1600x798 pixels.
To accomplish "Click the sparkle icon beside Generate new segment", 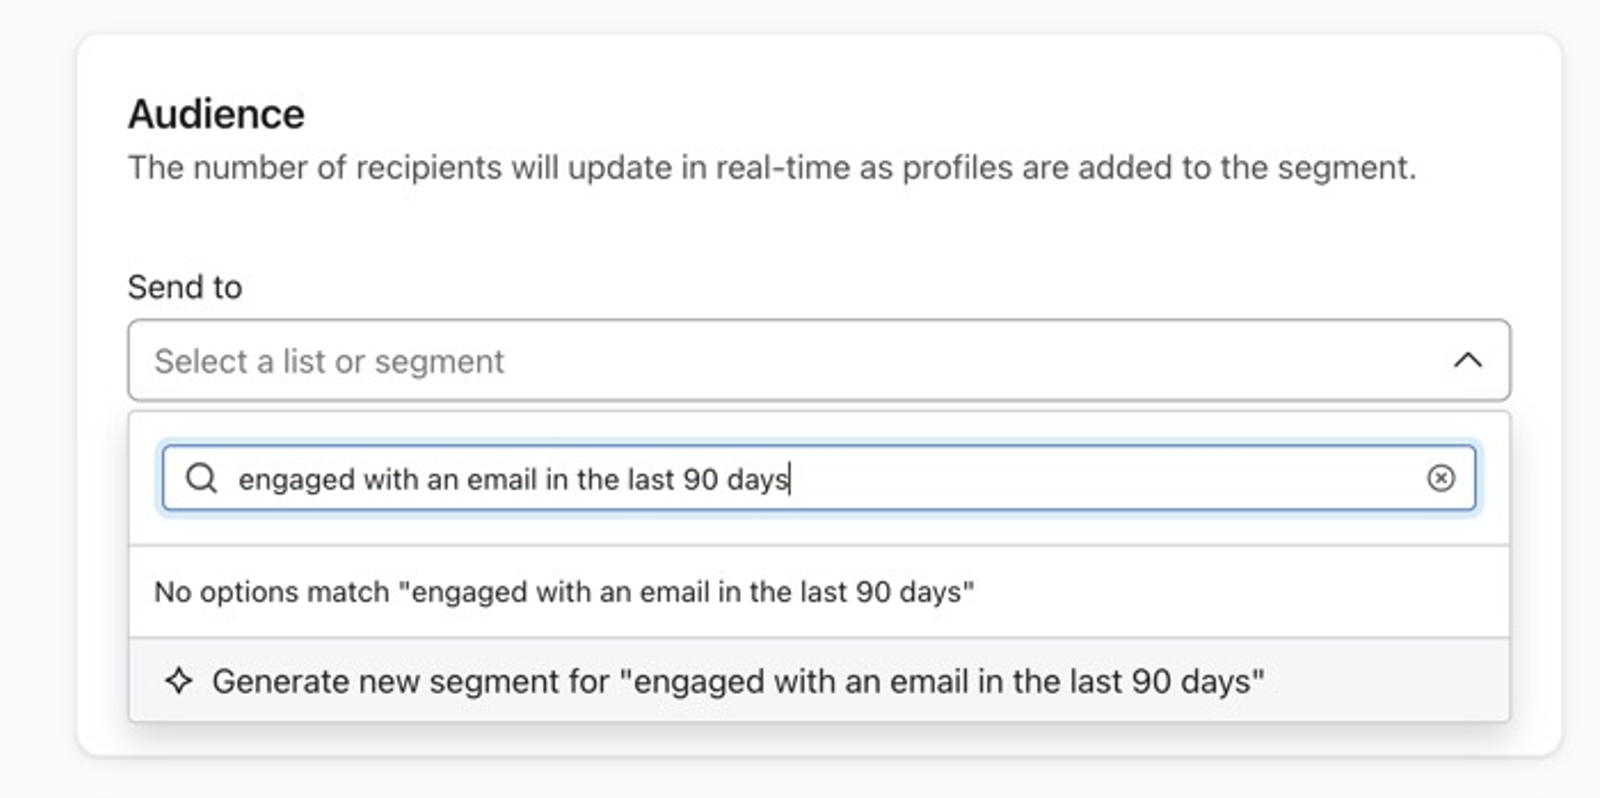I will (179, 681).
